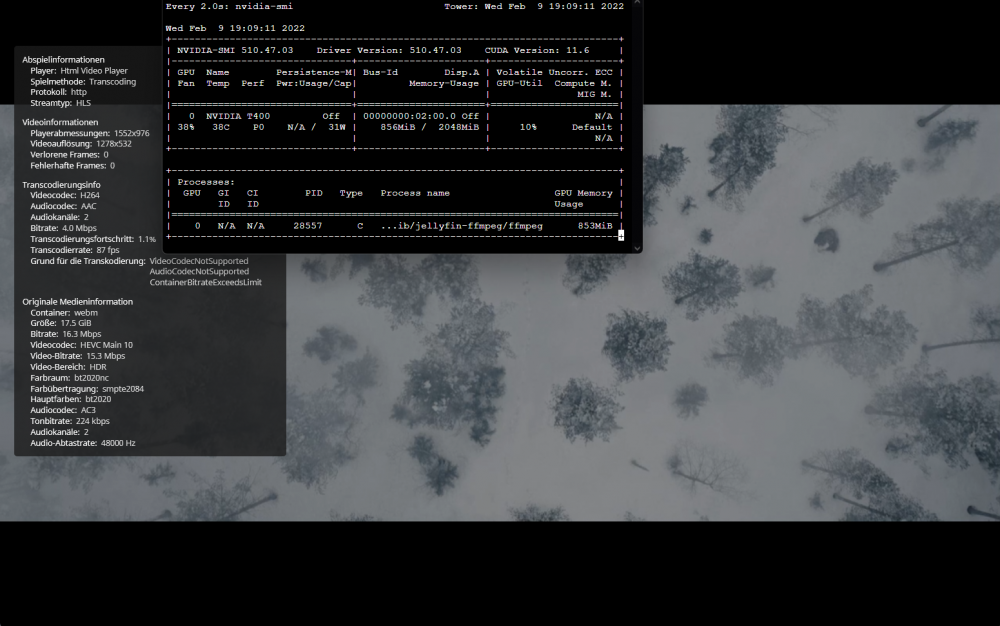Click the Video-Bereich value "HDR"
The height and width of the screenshot is (626, 1000).
(98, 367)
